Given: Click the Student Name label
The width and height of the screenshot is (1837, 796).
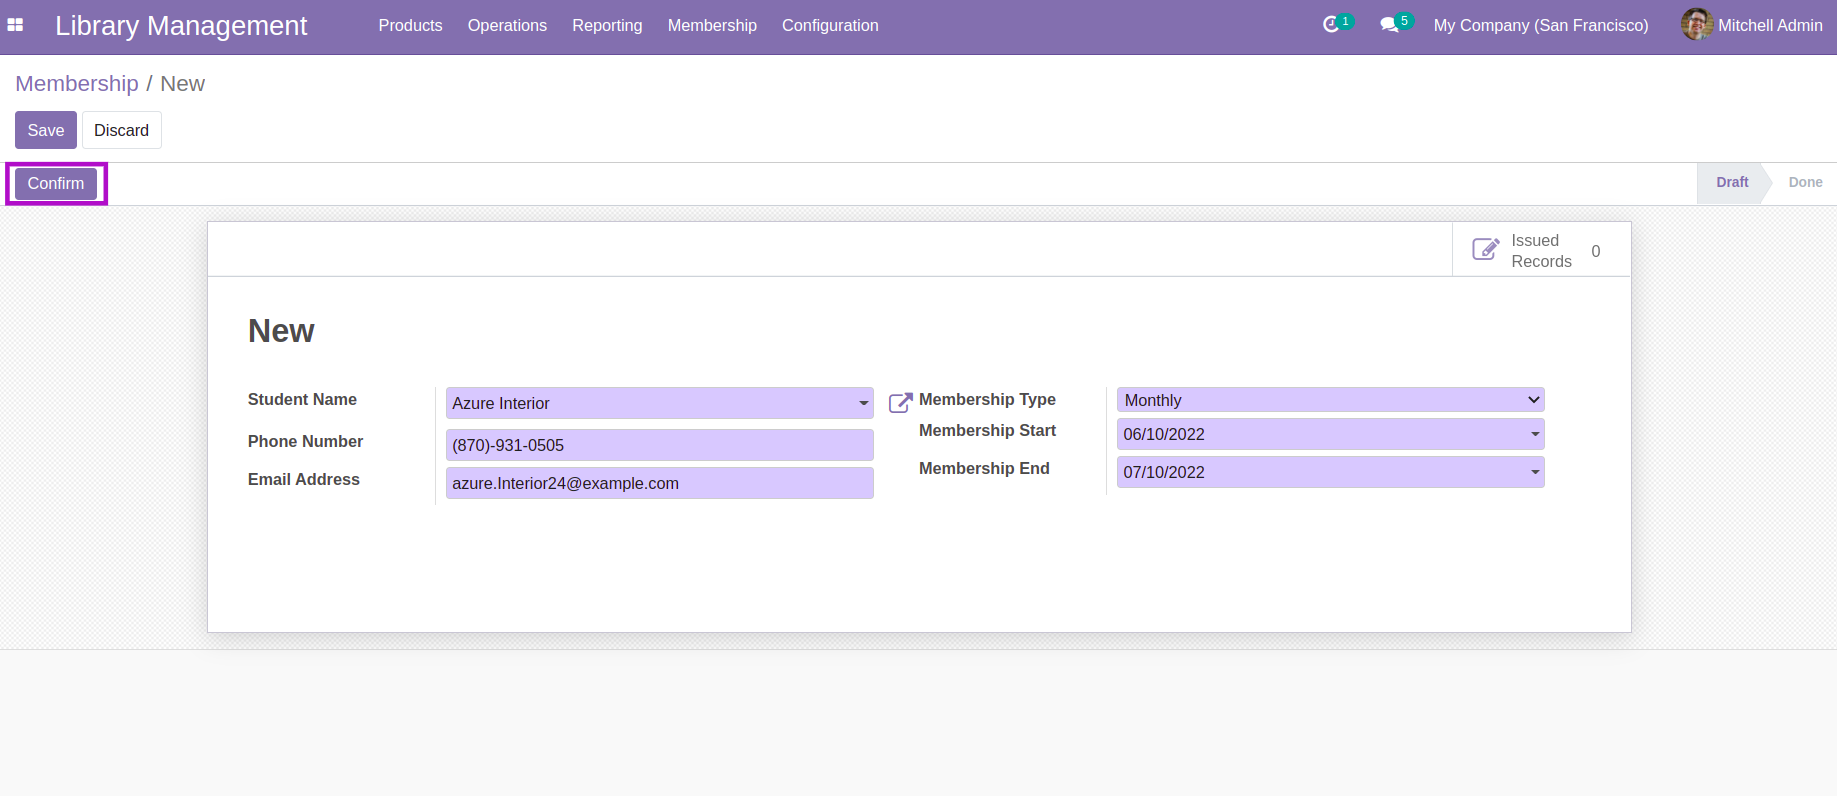Looking at the screenshot, I should [x=302, y=399].
